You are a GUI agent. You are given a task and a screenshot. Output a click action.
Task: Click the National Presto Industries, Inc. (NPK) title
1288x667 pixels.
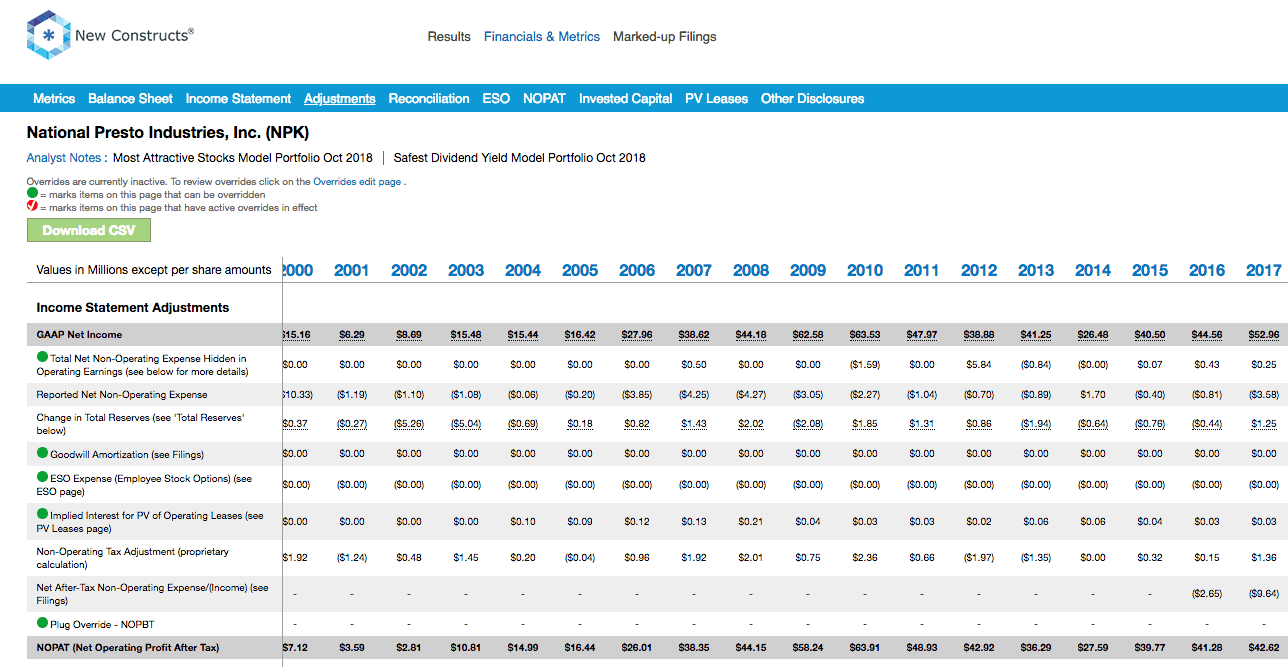pyautogui.click(x=168, y=132)
